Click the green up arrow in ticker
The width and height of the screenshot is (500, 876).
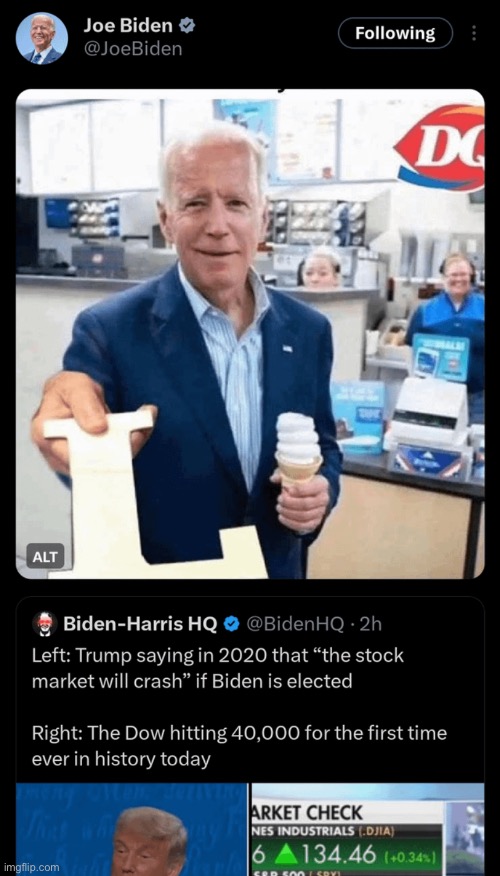point(284,855)
